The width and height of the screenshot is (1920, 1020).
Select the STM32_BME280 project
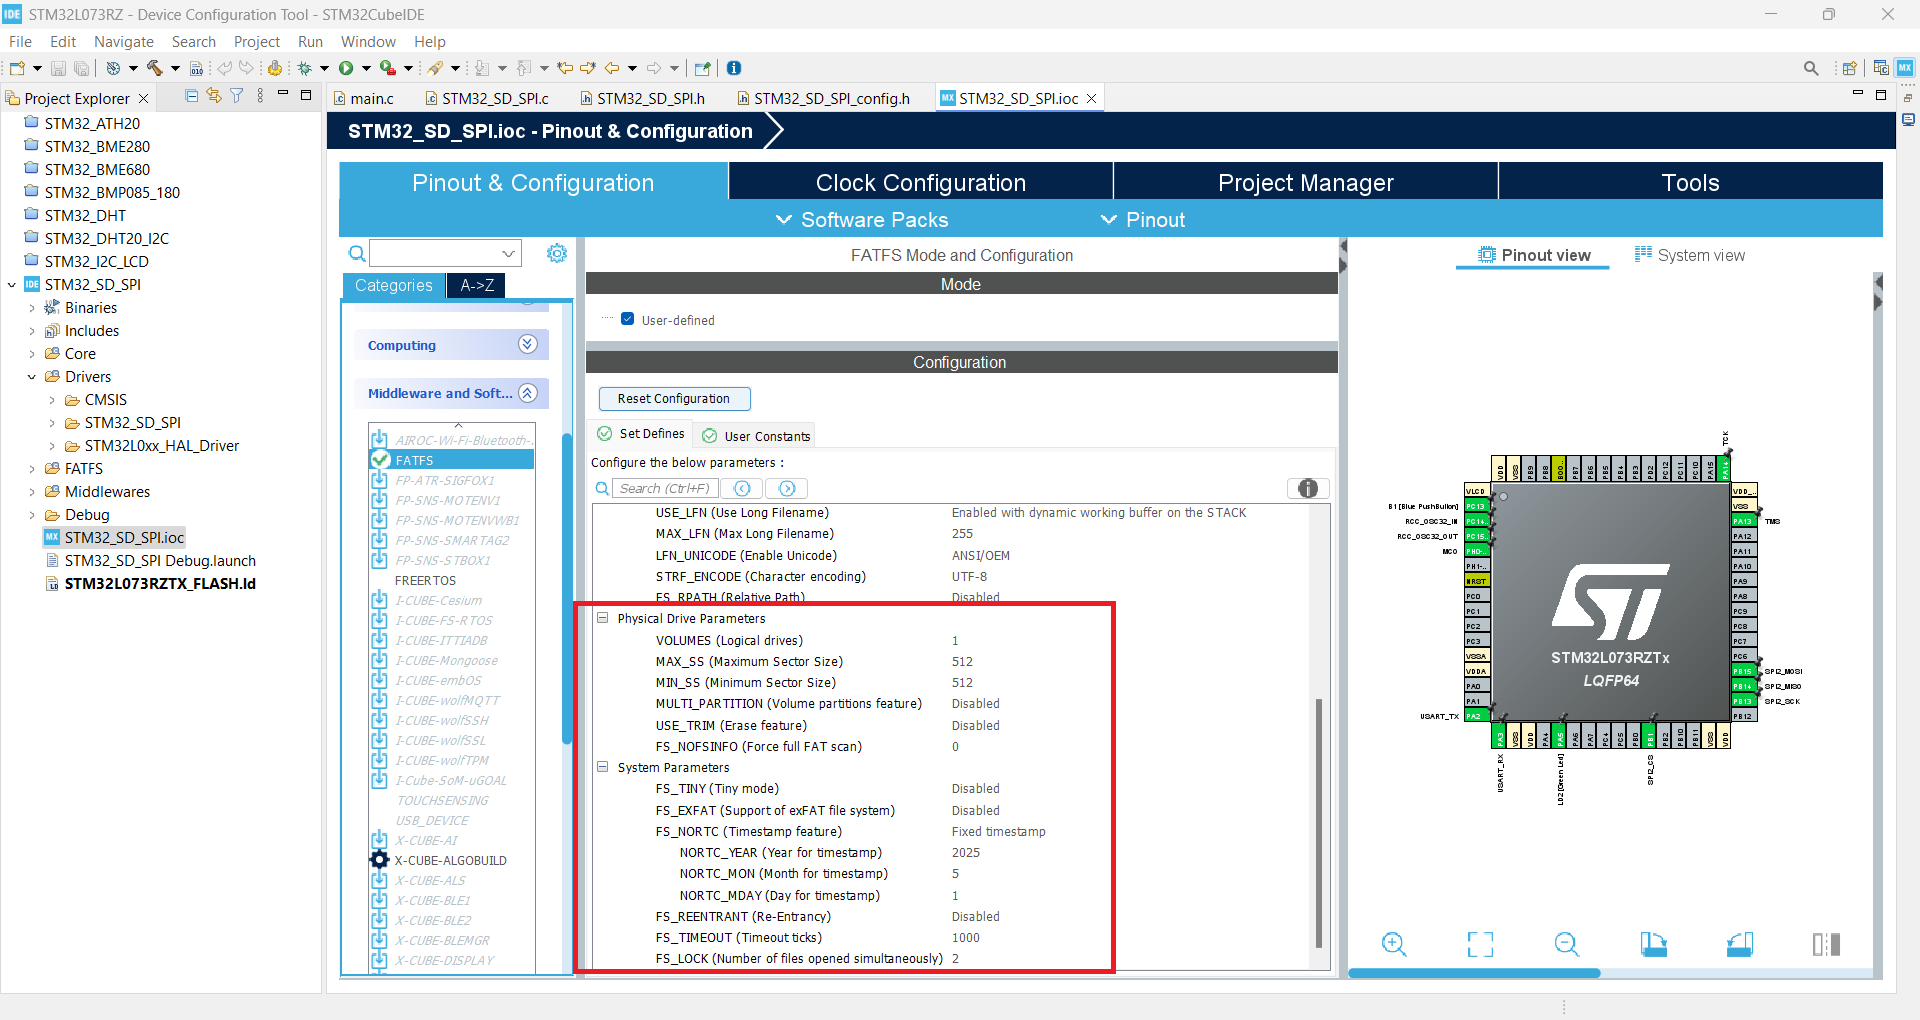click(97, 147)
